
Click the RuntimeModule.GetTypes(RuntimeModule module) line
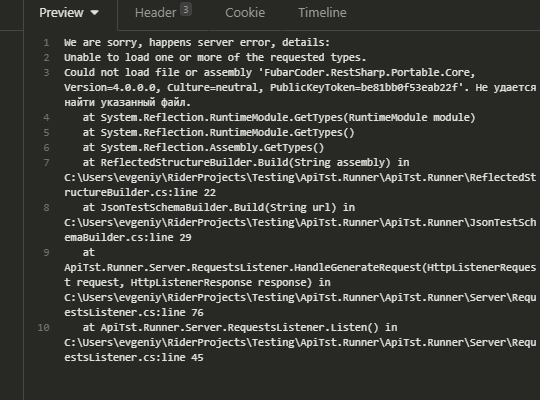pyautogui.click(x=279, y=117)
